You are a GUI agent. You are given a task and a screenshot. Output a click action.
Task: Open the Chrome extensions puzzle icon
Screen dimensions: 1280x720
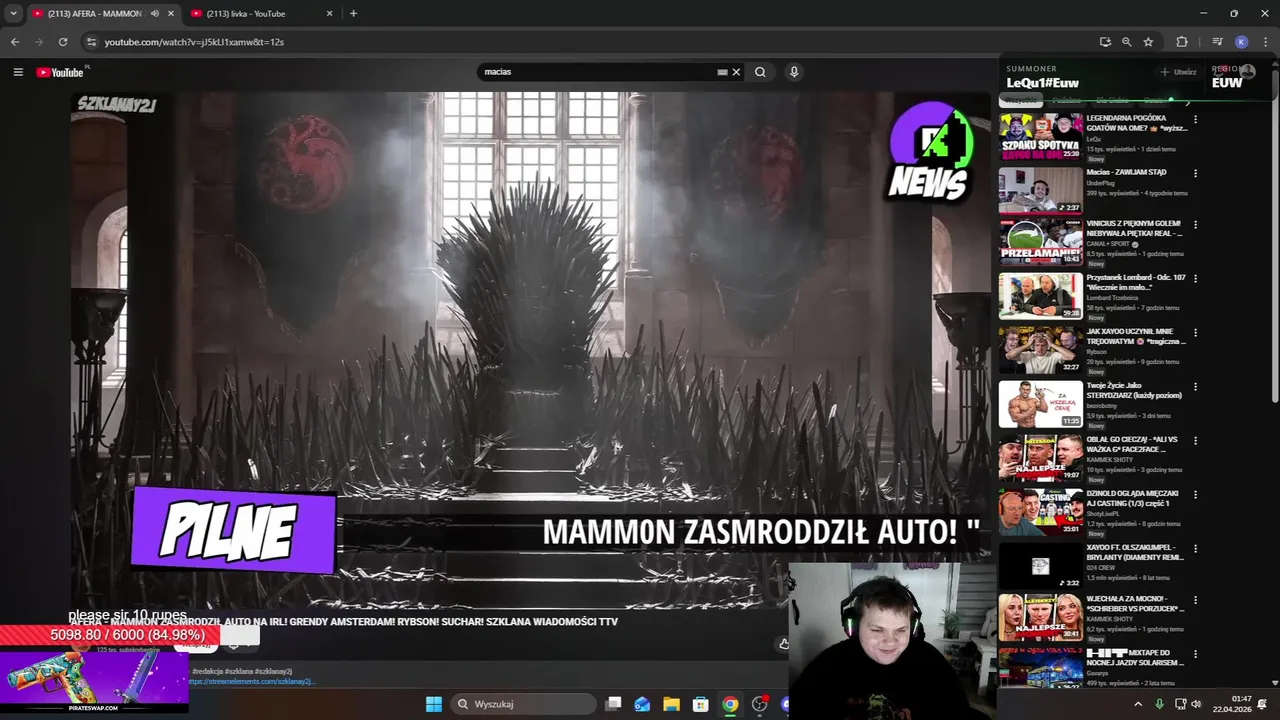1182,42
